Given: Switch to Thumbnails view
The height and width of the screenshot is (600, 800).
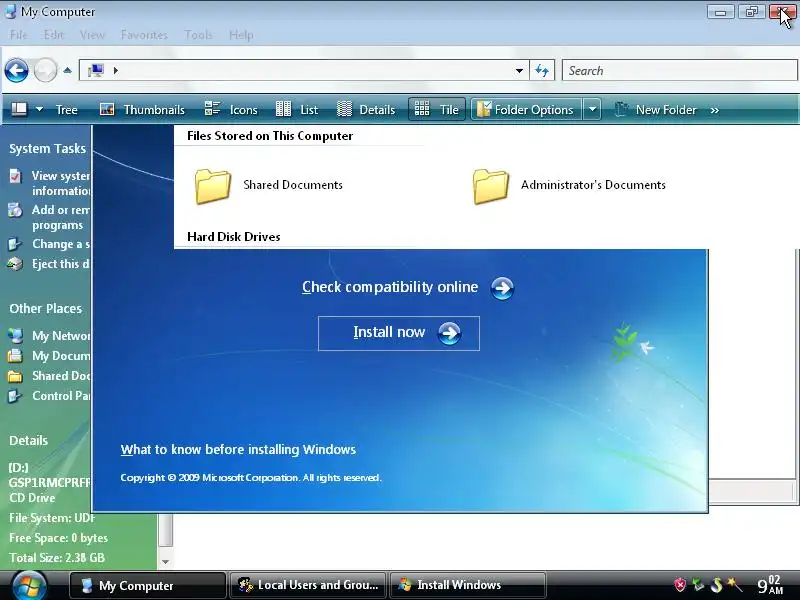Looking at the screenshot, I should click(142, 110).
